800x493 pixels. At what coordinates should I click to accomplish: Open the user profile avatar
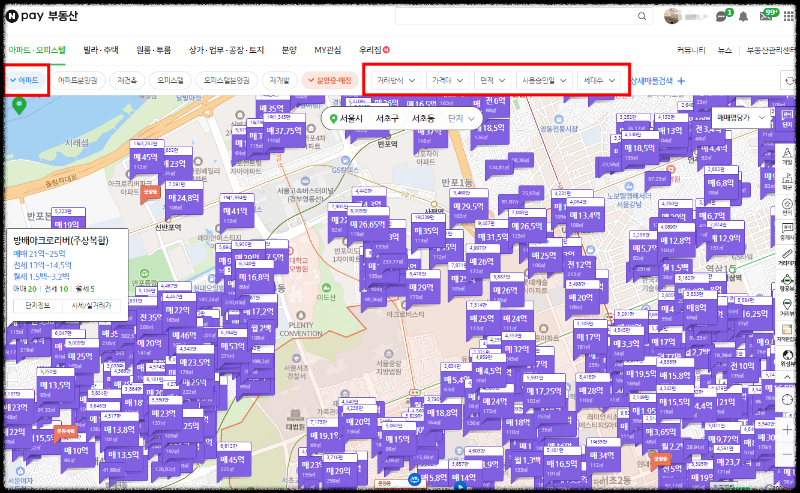(x=672, y=16)
